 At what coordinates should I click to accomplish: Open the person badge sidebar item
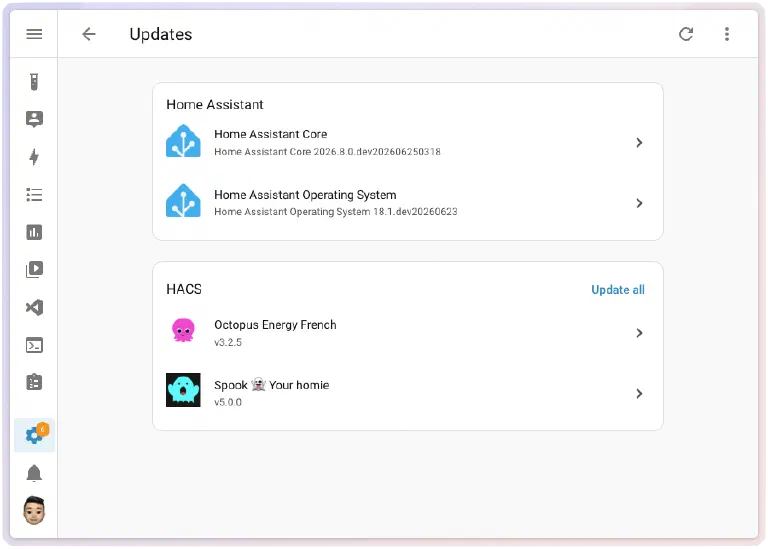pos(34,119)
